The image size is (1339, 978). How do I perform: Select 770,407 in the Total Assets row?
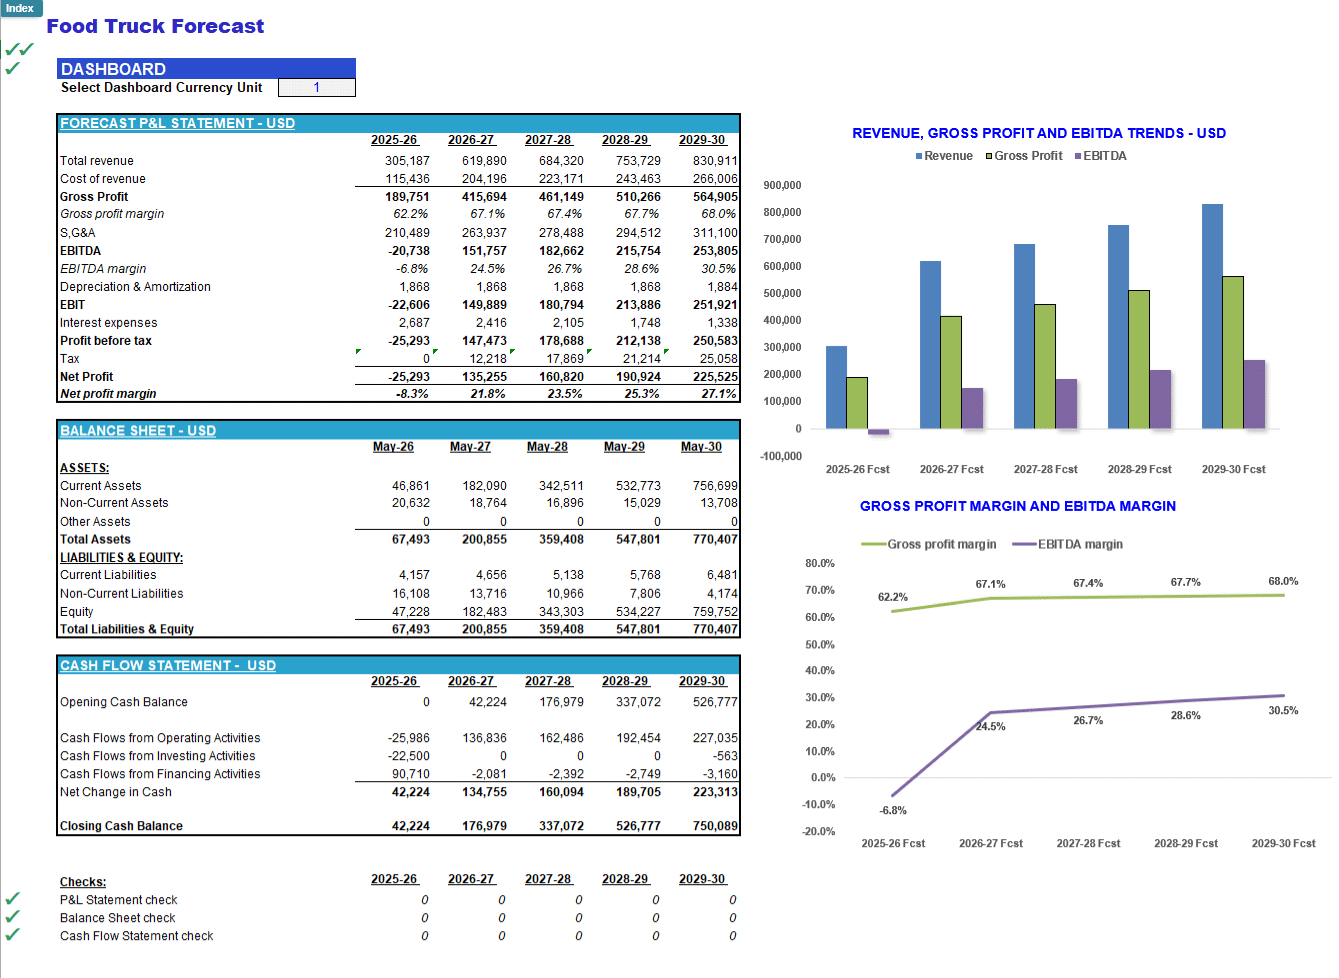tap(715, 539)
